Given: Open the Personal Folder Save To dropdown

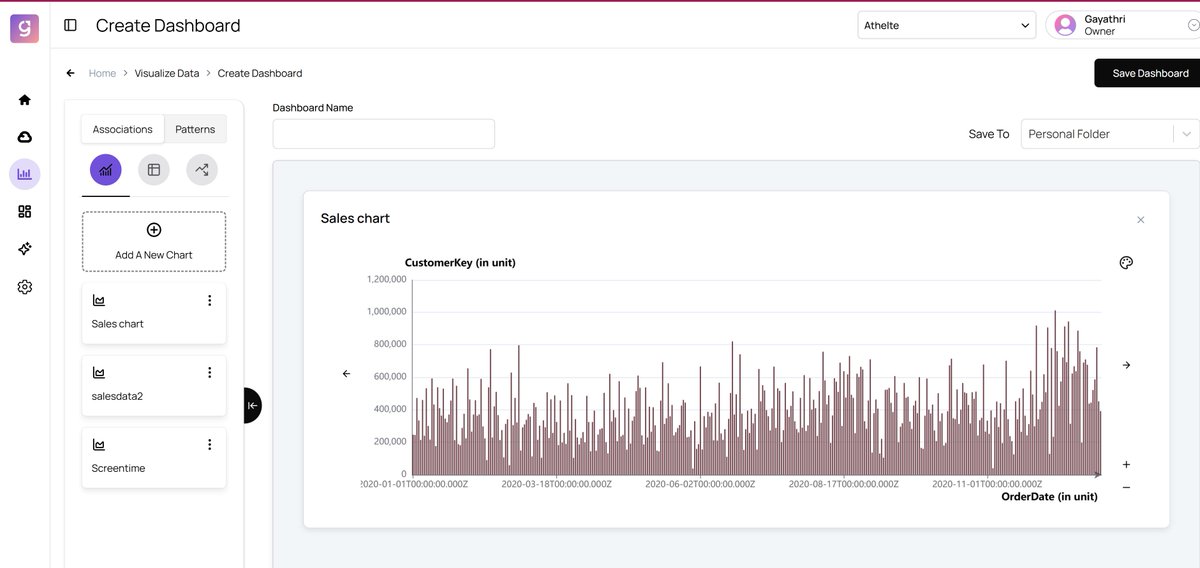Looking at the screenshot, I should [1110, 134].
